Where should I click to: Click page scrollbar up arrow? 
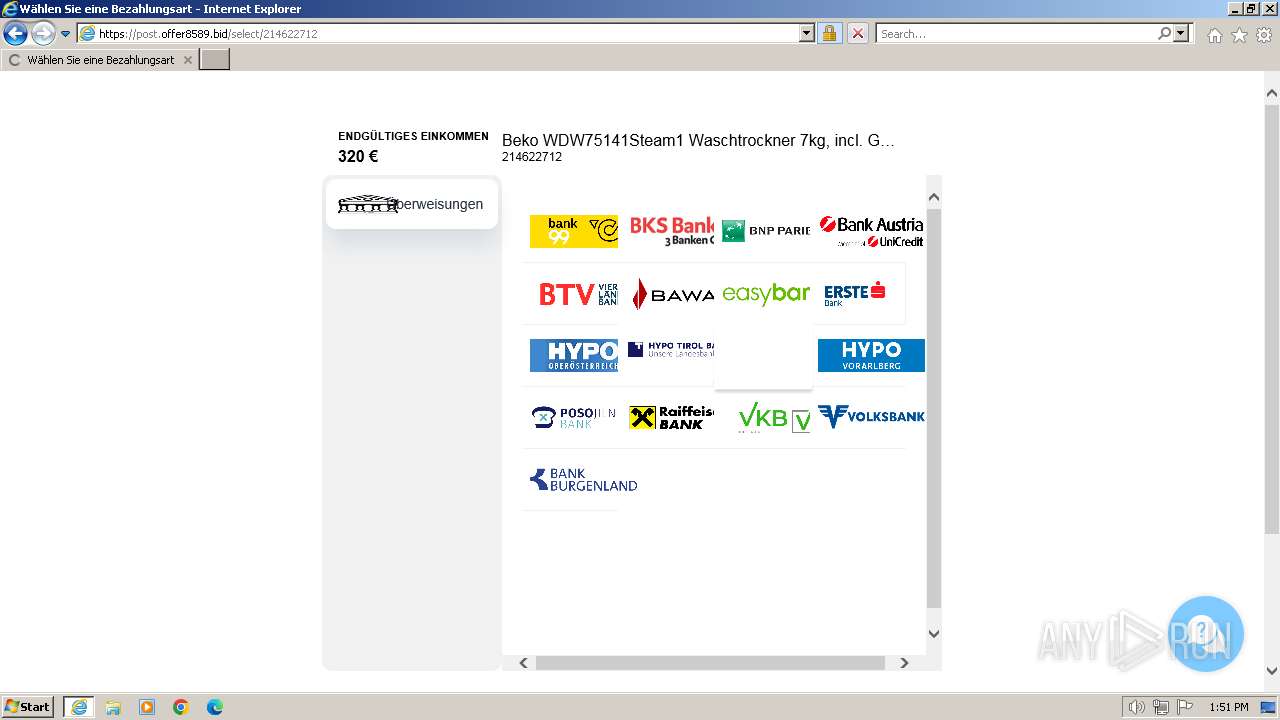tap(1272, 93)
